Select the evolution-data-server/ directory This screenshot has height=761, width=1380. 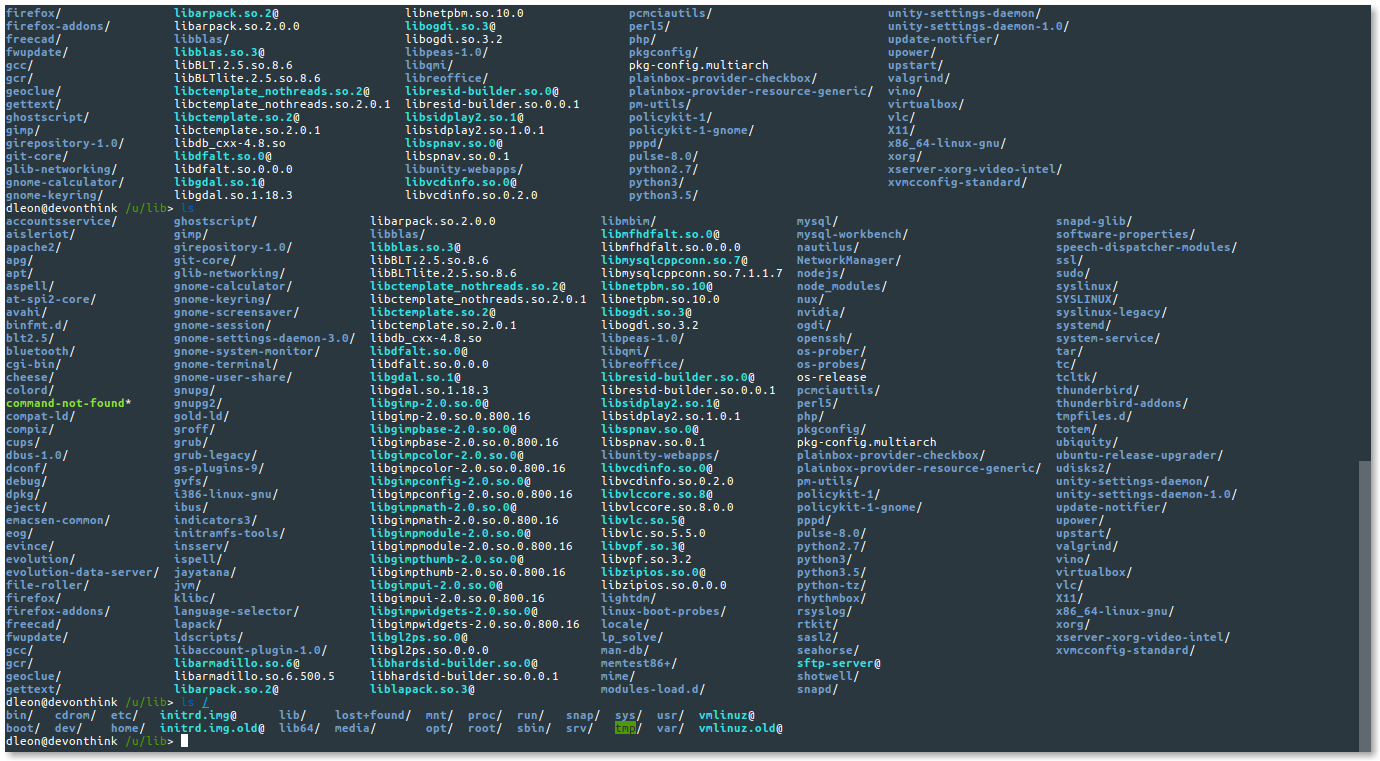tap(83, 572)
